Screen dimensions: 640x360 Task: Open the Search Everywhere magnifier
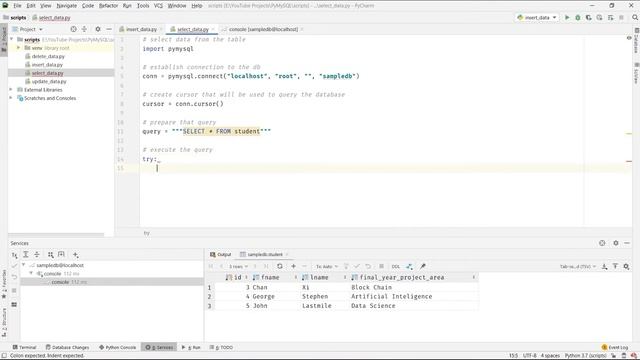click(x=635, y=18)
